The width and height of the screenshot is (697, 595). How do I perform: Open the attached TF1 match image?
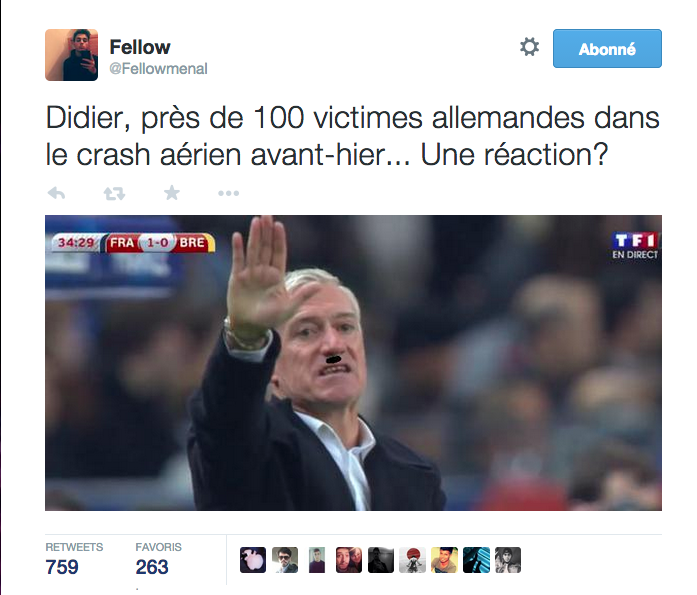353,363
